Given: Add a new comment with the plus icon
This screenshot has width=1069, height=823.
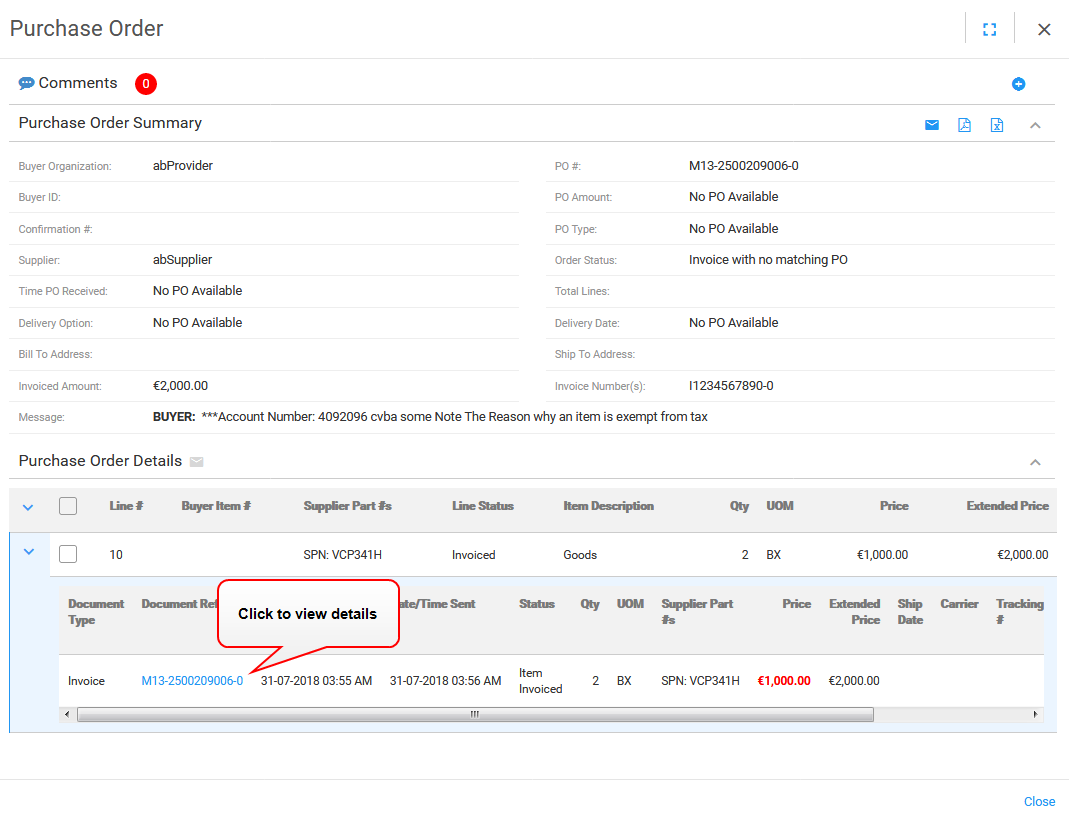Looking at the screenshot, I should coord(1019,84).
